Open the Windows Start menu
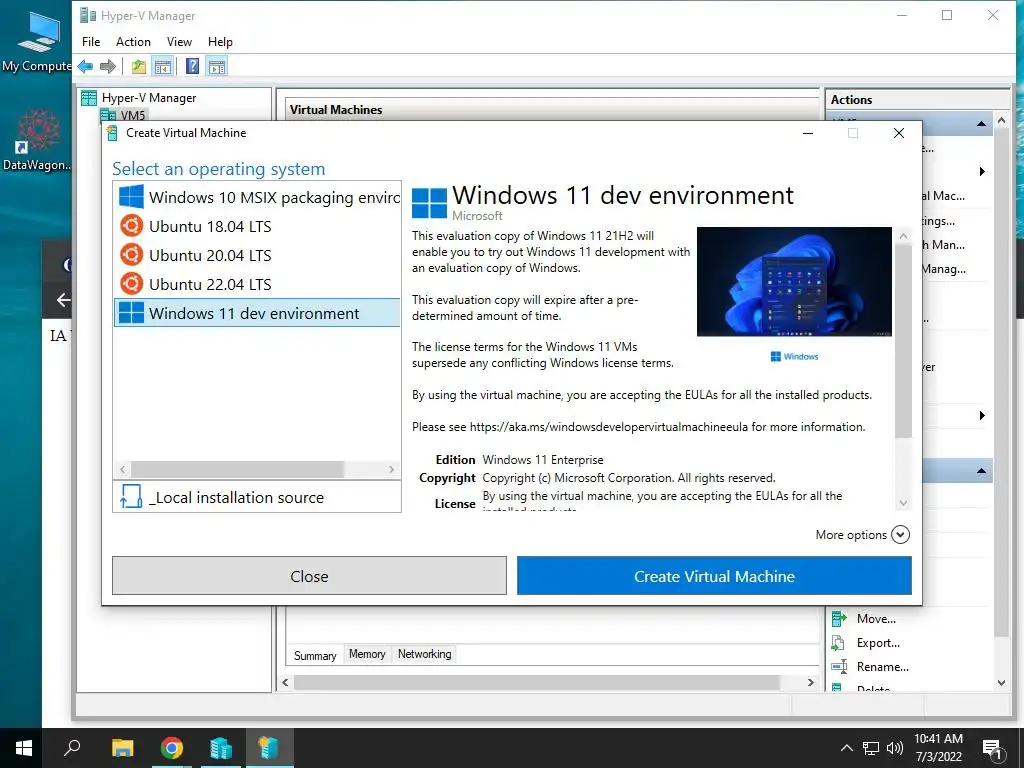The width and height of the screenshot is (1024, 768). tap(24, 748)
